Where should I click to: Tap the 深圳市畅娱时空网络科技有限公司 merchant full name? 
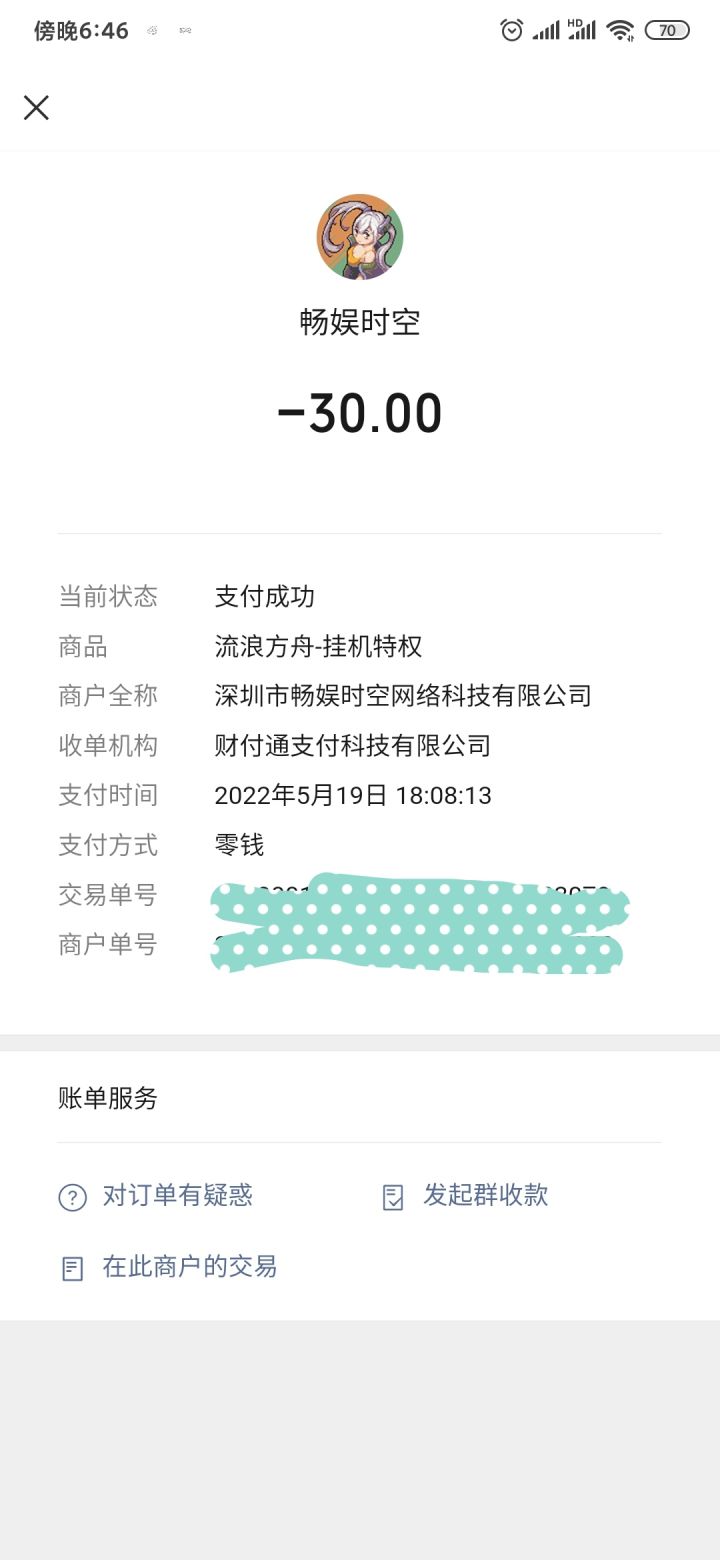(x=403, y=696)
